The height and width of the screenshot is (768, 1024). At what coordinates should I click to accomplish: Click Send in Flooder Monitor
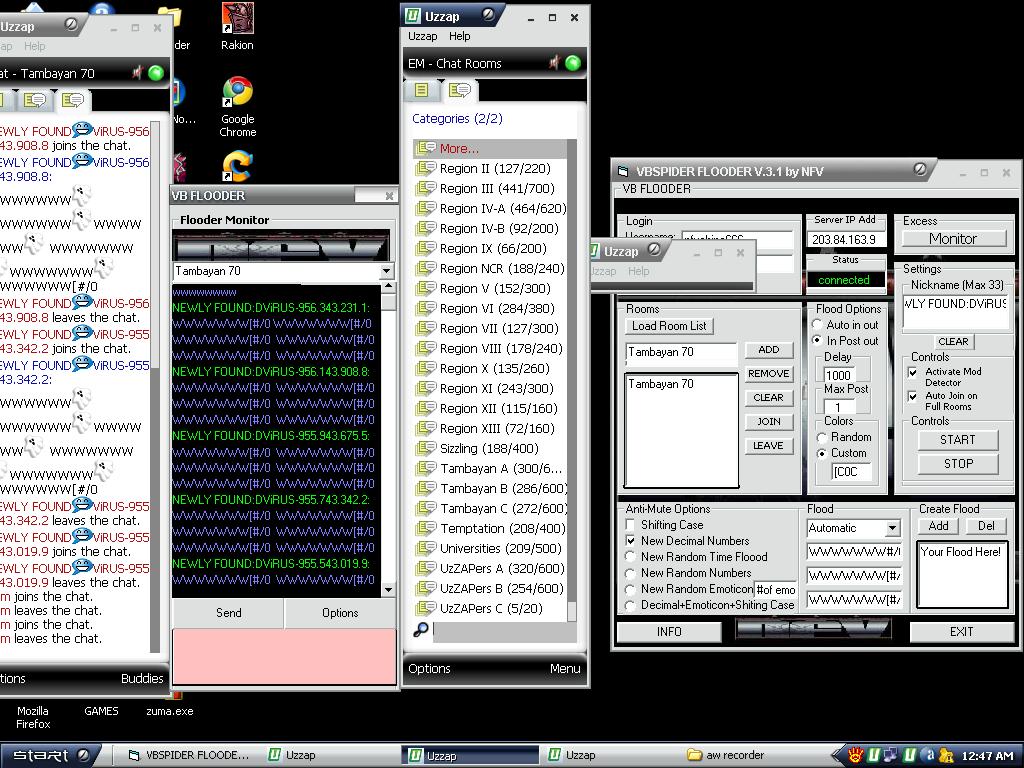tap(229, 613)
